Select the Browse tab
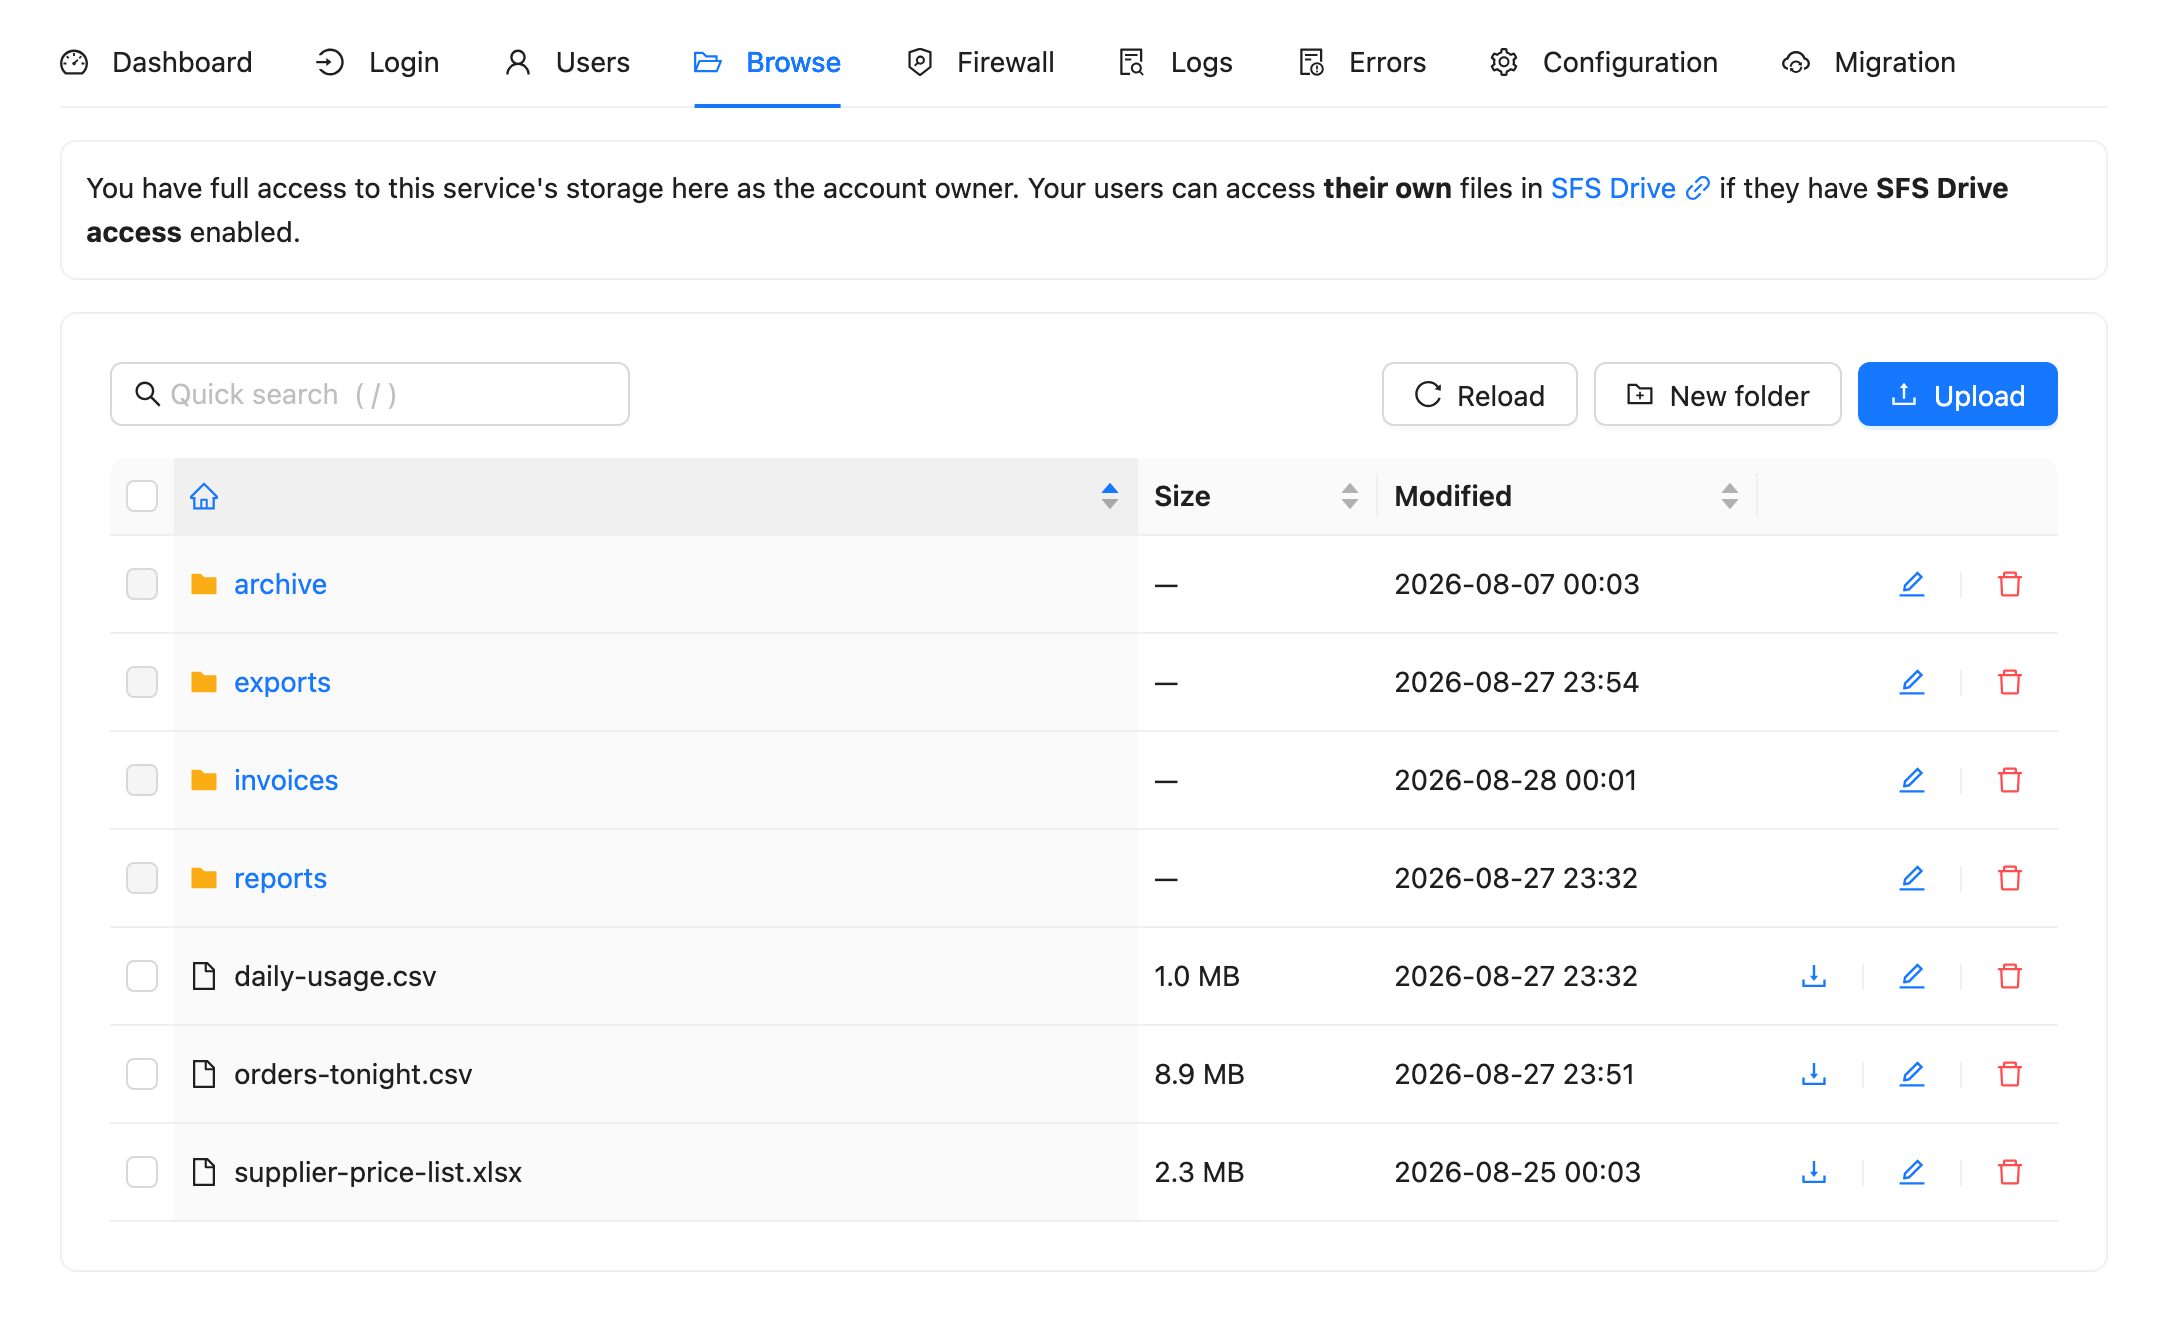The image size is (2168, 1332). coord(768,62)
